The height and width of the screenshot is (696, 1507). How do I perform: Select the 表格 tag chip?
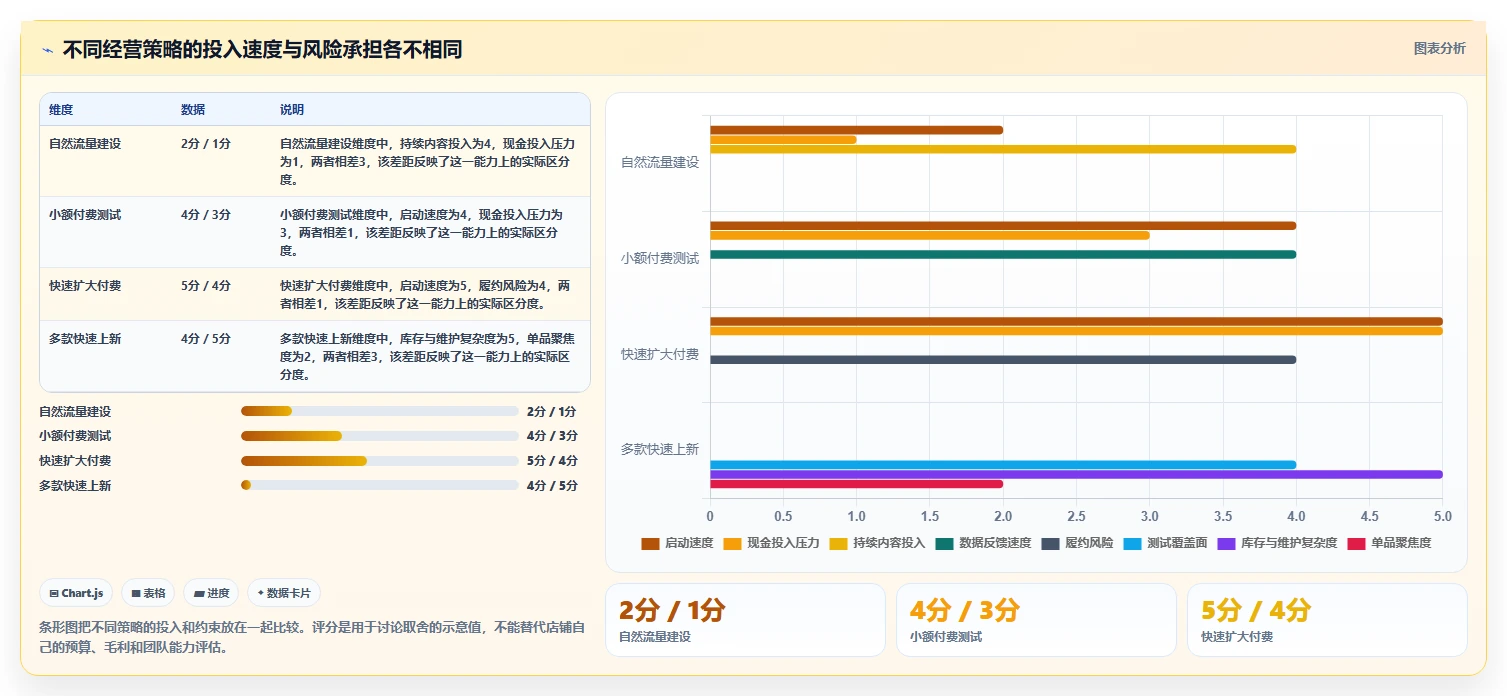click(x=148, y=593)
